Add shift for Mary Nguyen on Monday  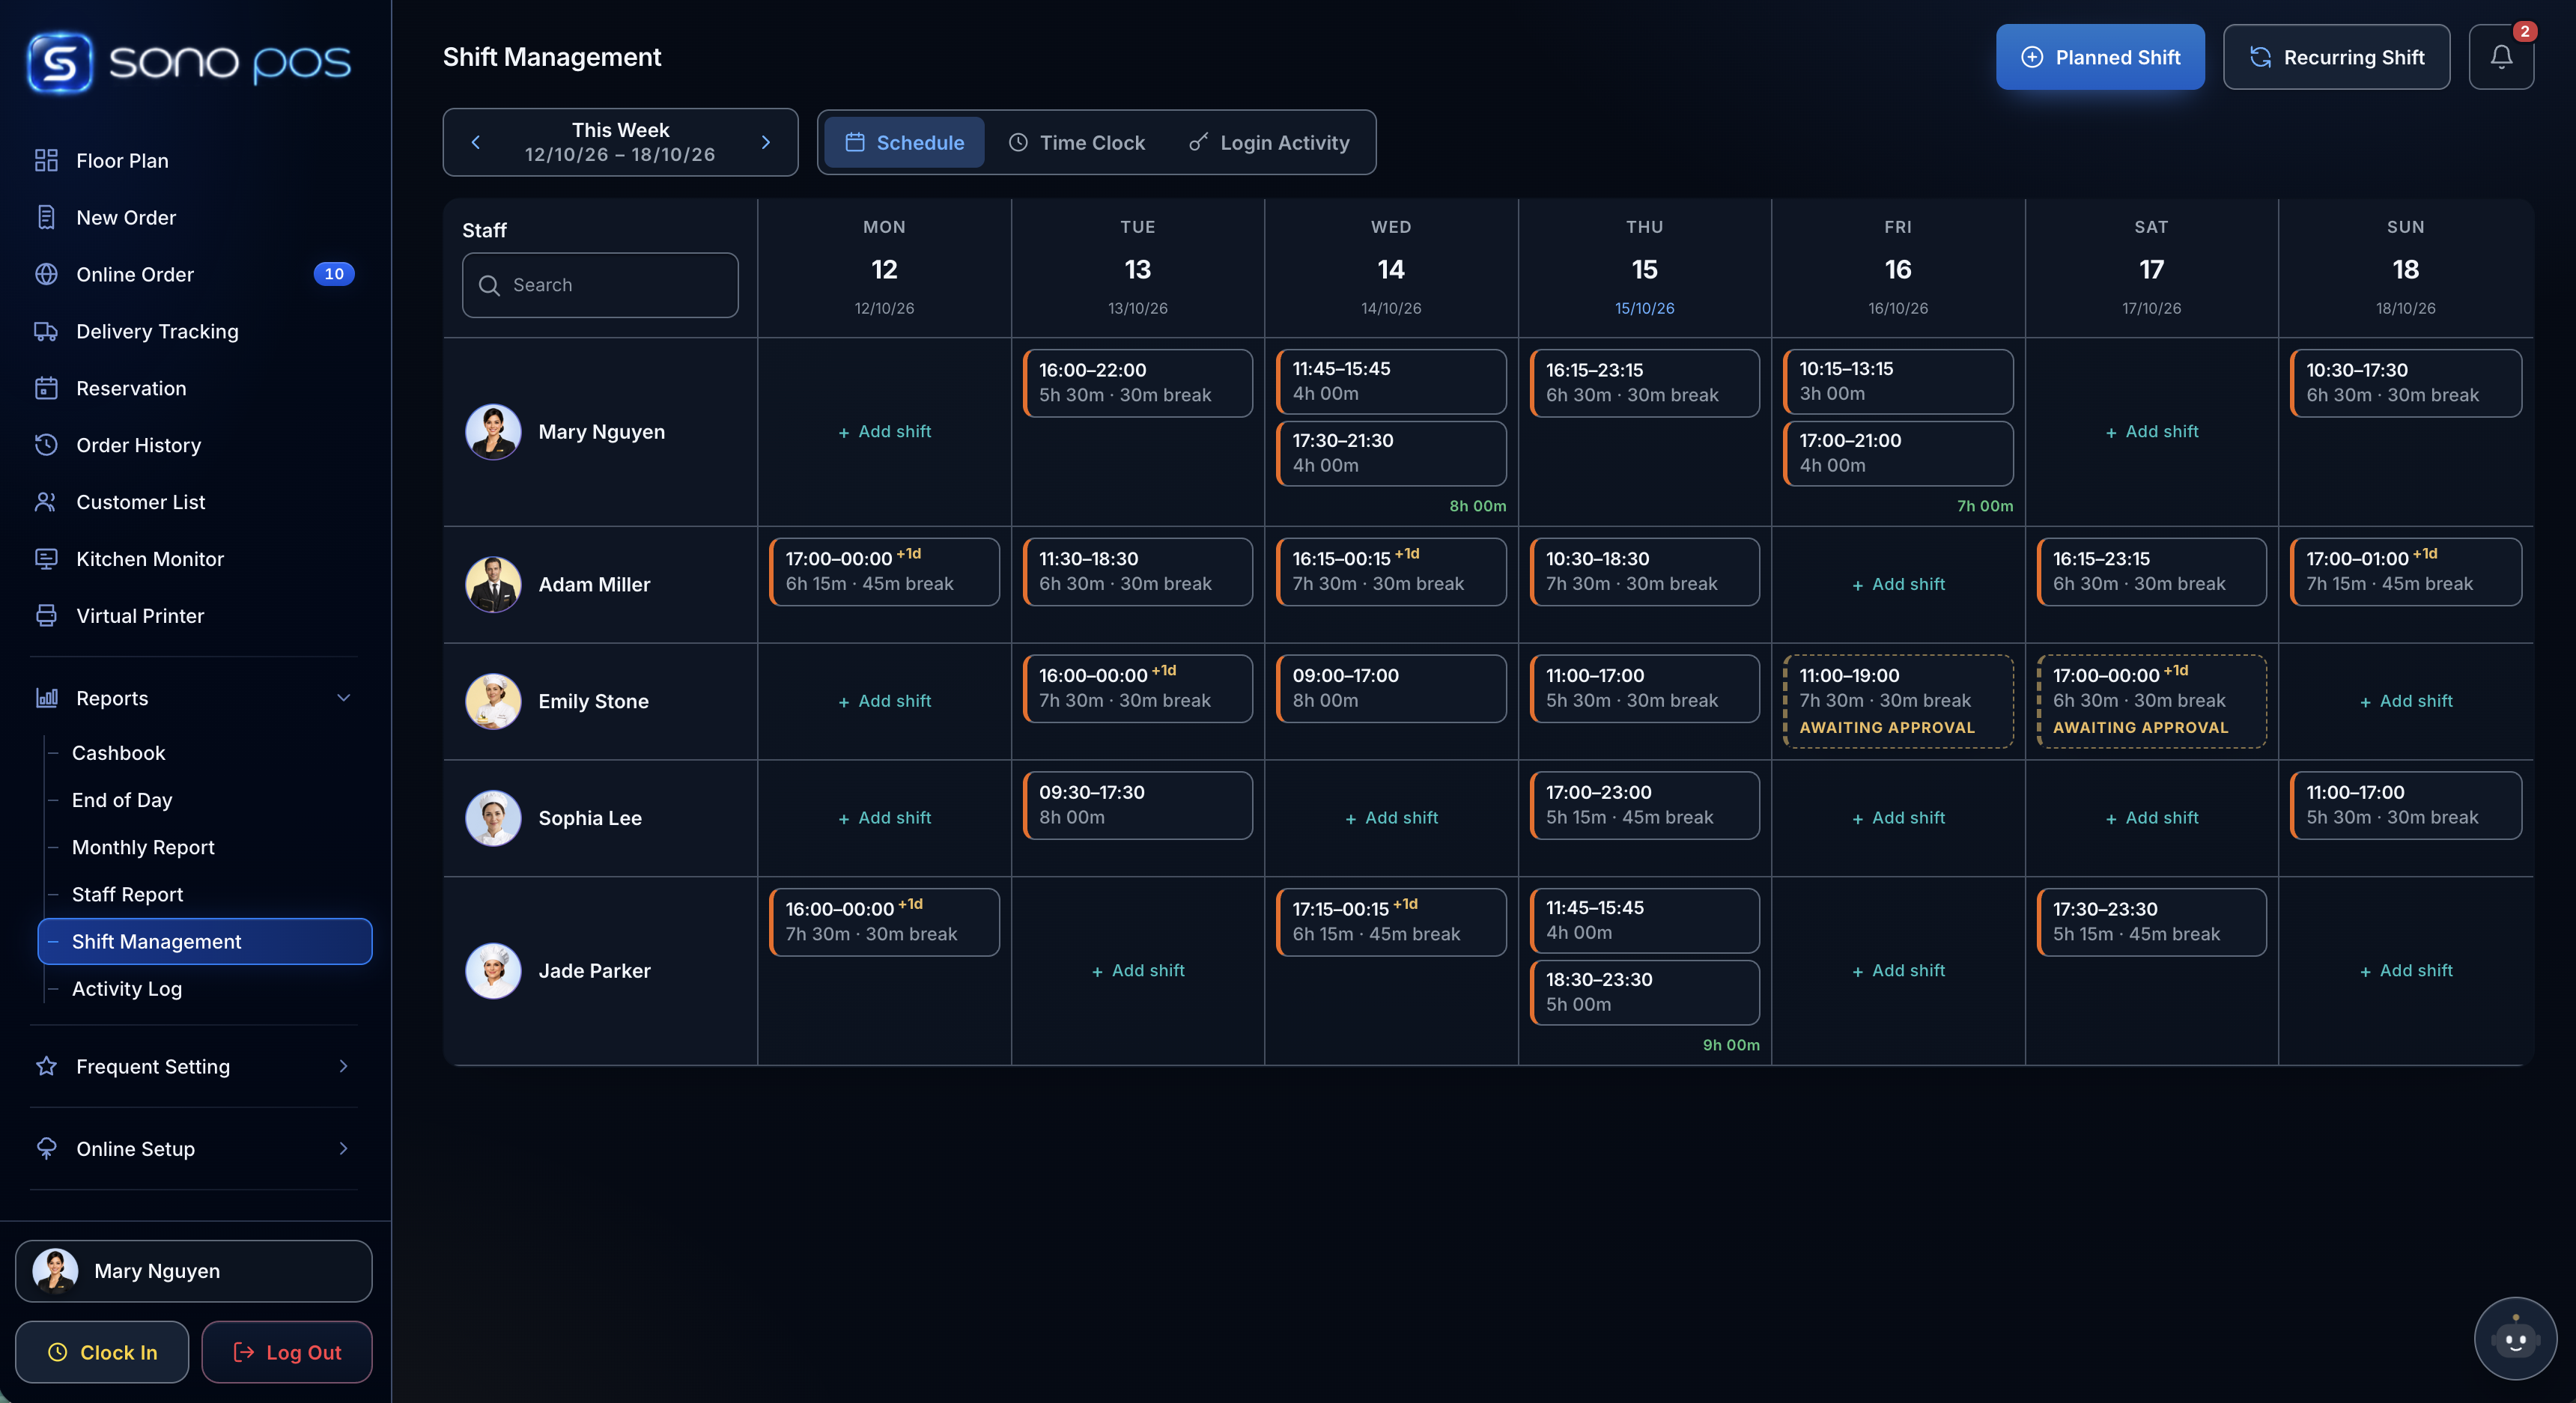[x=885, y=431]
